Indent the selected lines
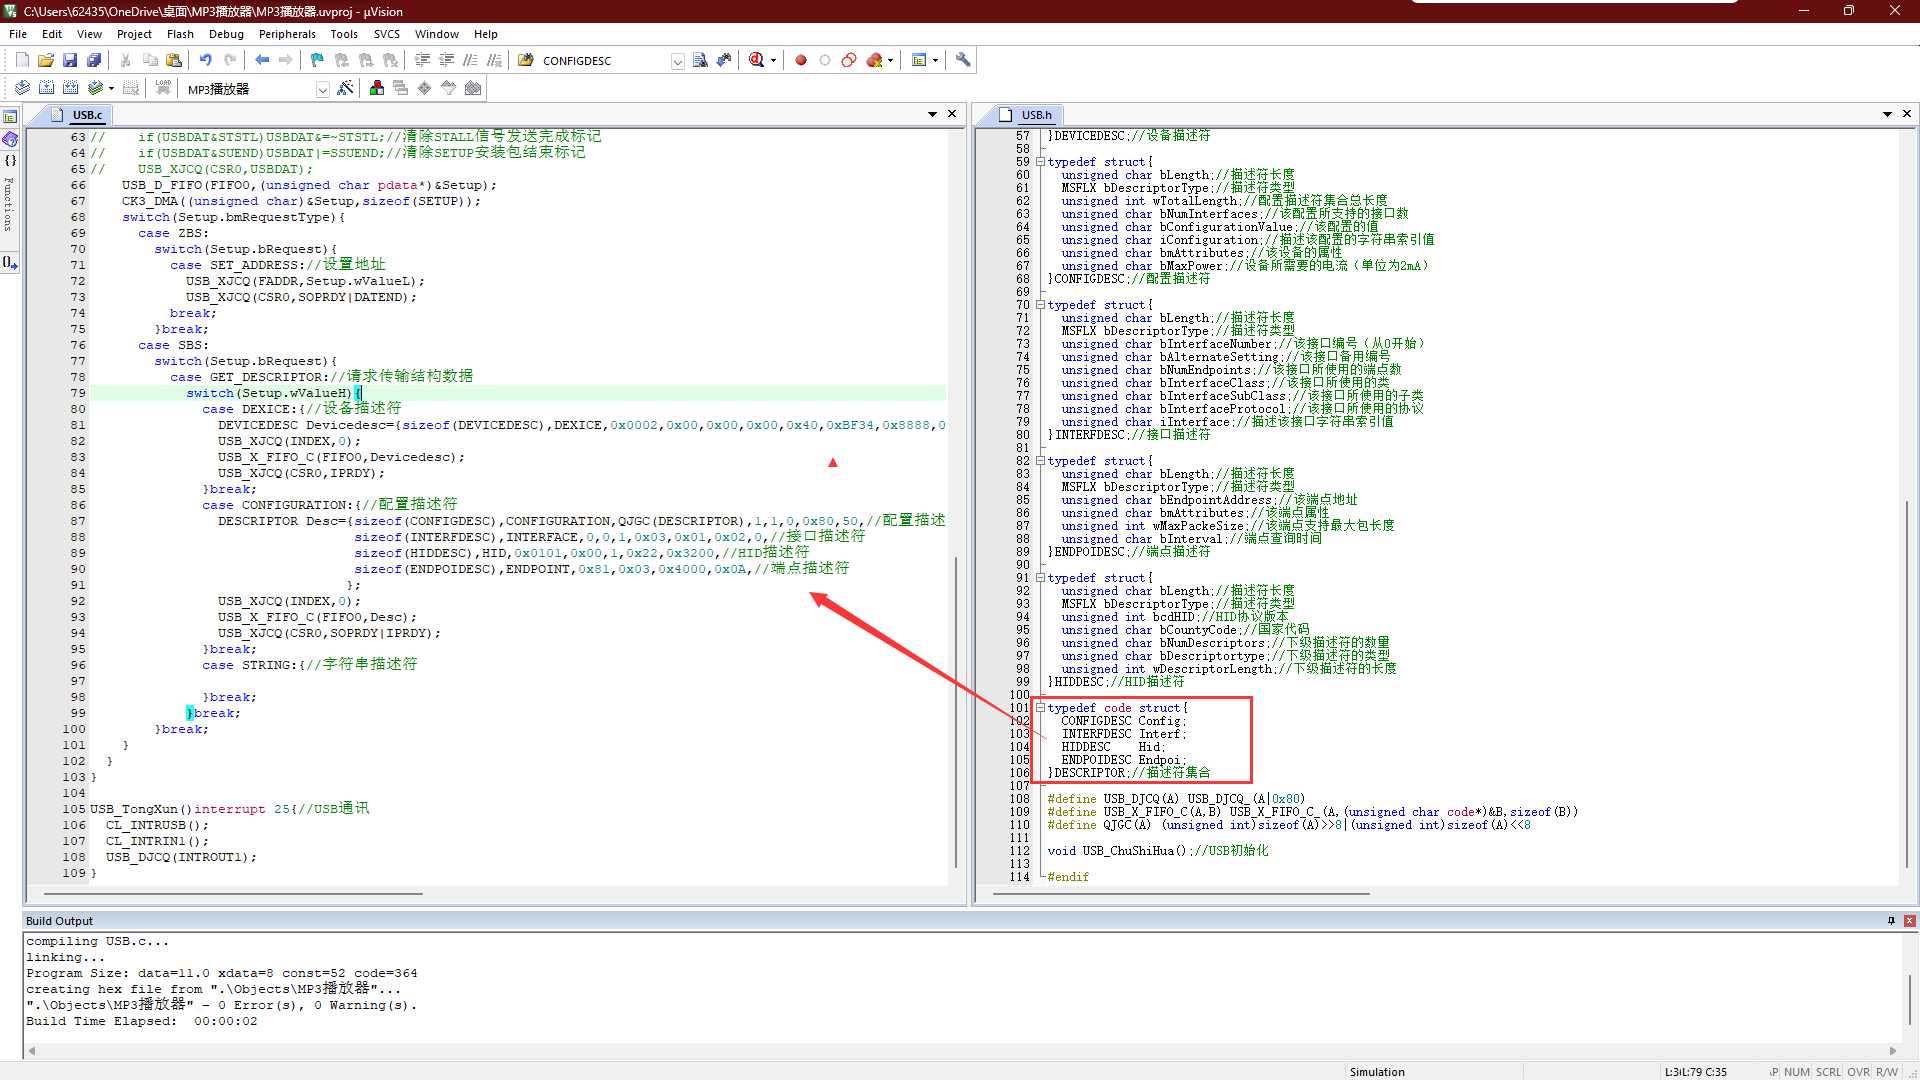The height and width of the screenshot is (1080, 1920). point(422,60)
